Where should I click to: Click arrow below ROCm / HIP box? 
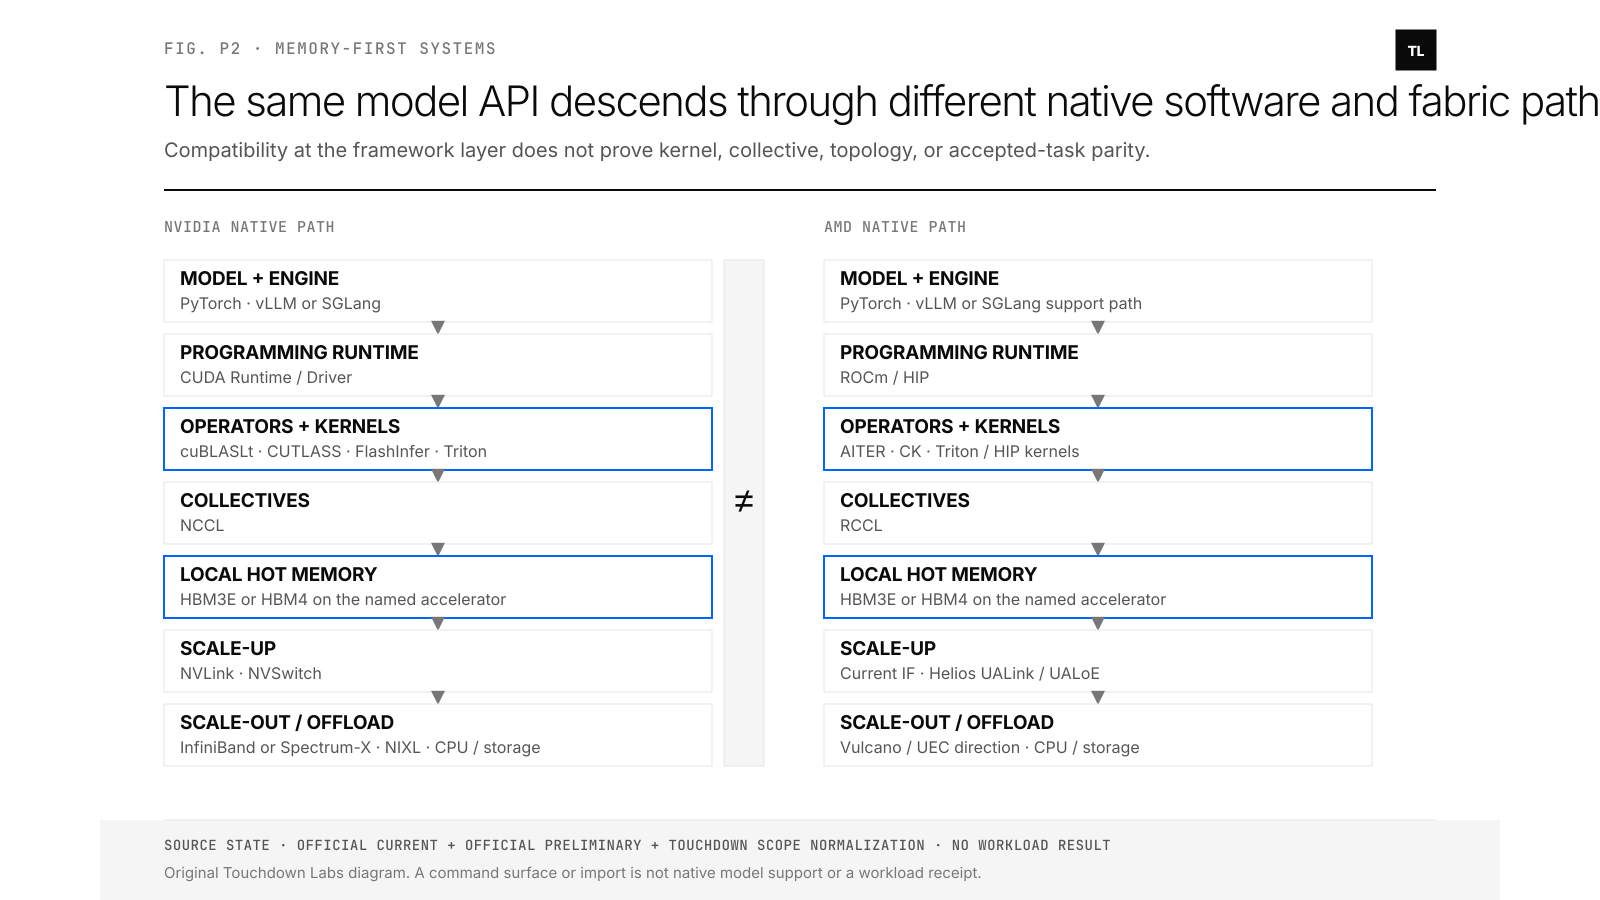coord(1098,401)
